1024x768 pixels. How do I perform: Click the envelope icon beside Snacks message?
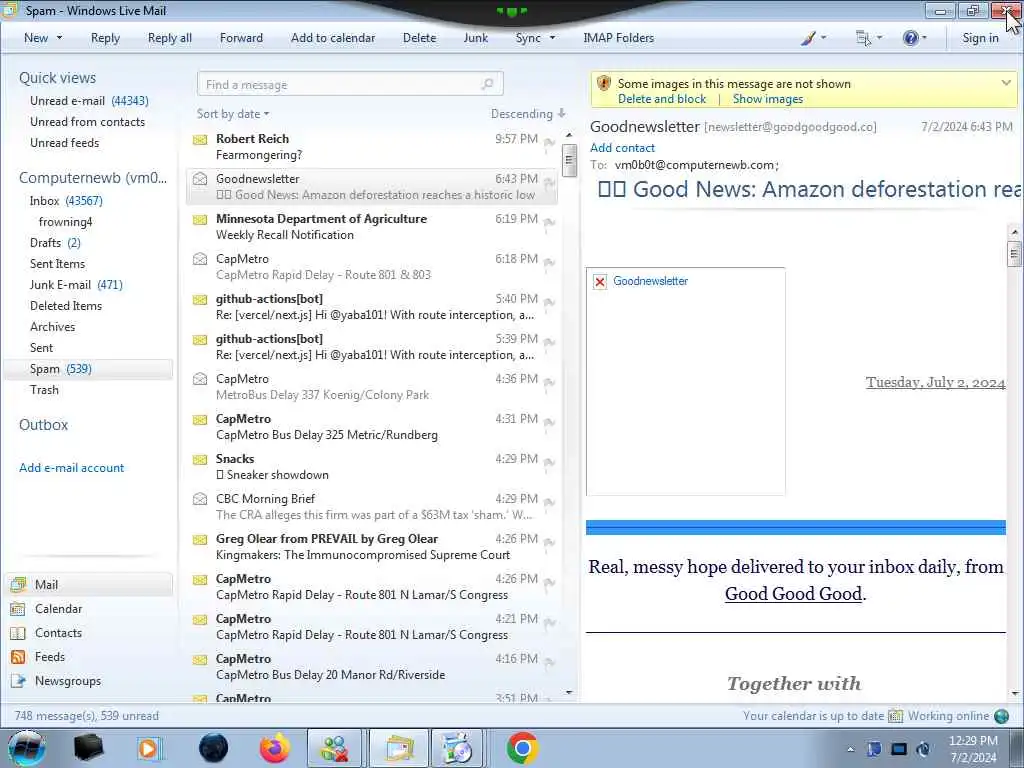coord(200,460)
